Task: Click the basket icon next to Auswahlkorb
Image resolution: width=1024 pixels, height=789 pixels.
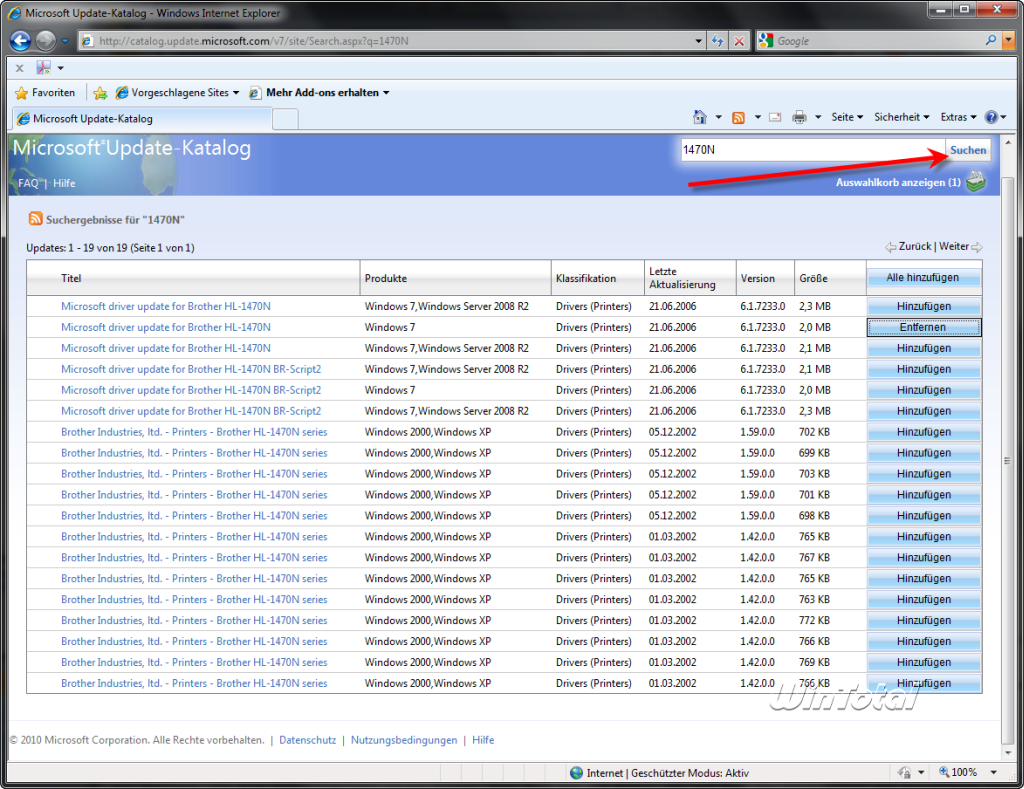Action: click(976, 182)
